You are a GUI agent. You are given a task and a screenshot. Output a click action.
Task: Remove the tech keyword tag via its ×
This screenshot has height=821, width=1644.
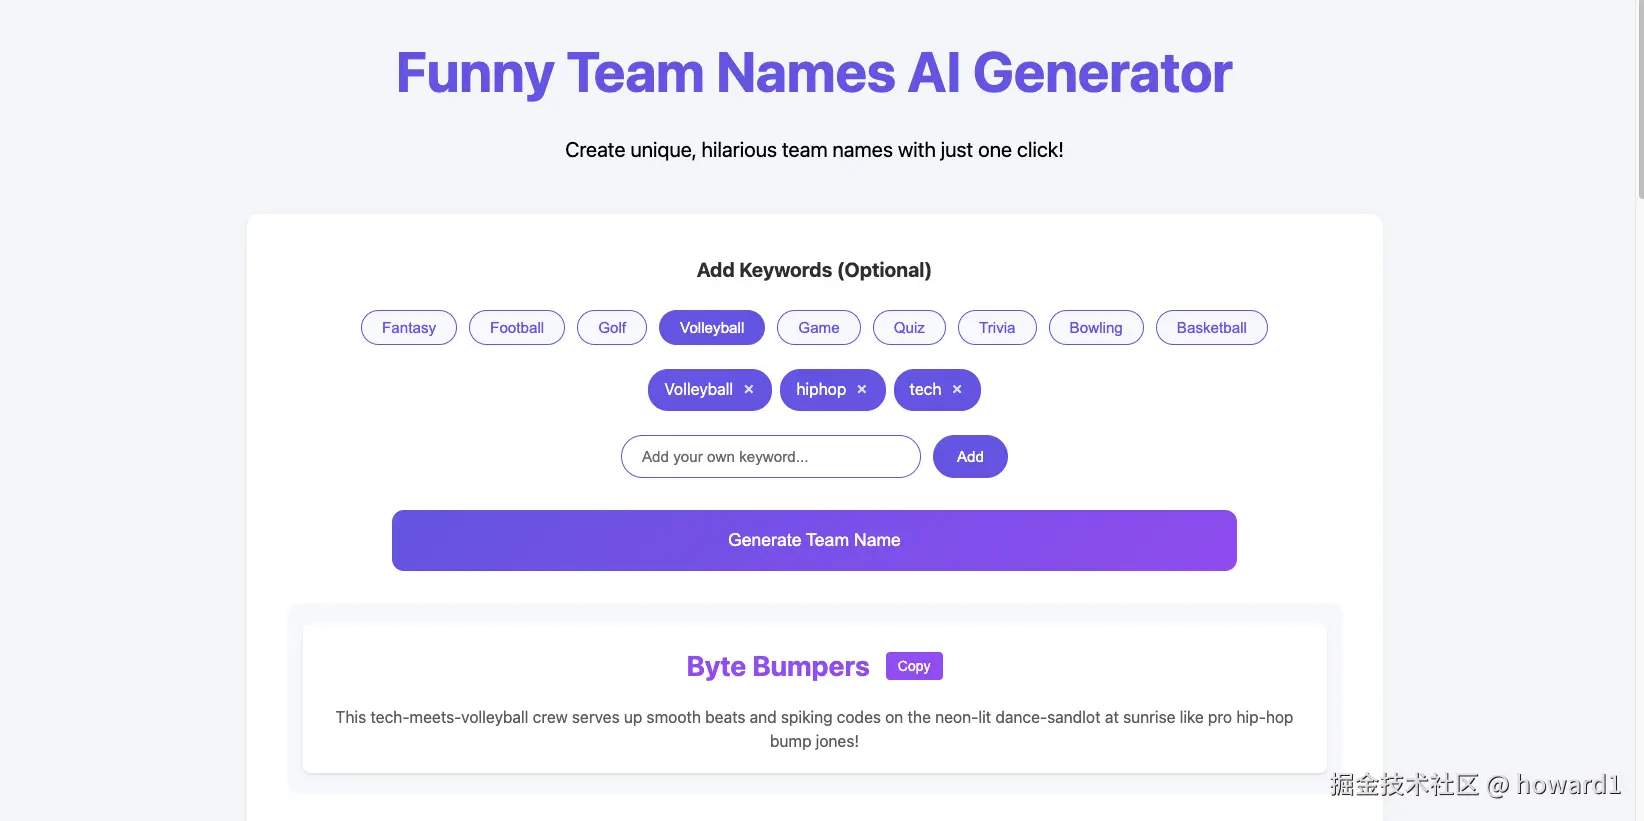pos(957,390)
